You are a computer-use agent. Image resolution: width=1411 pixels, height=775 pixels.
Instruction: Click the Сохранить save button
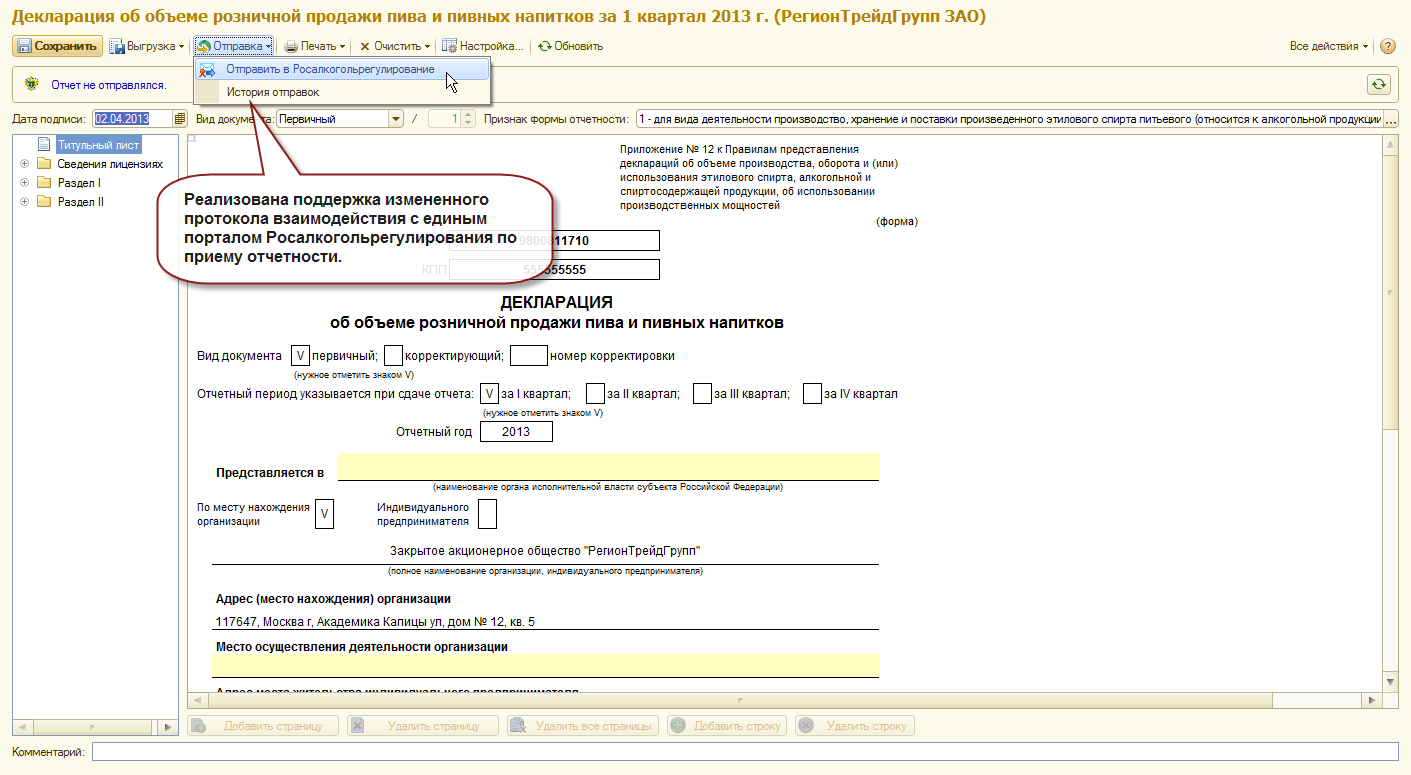(57, 46)
